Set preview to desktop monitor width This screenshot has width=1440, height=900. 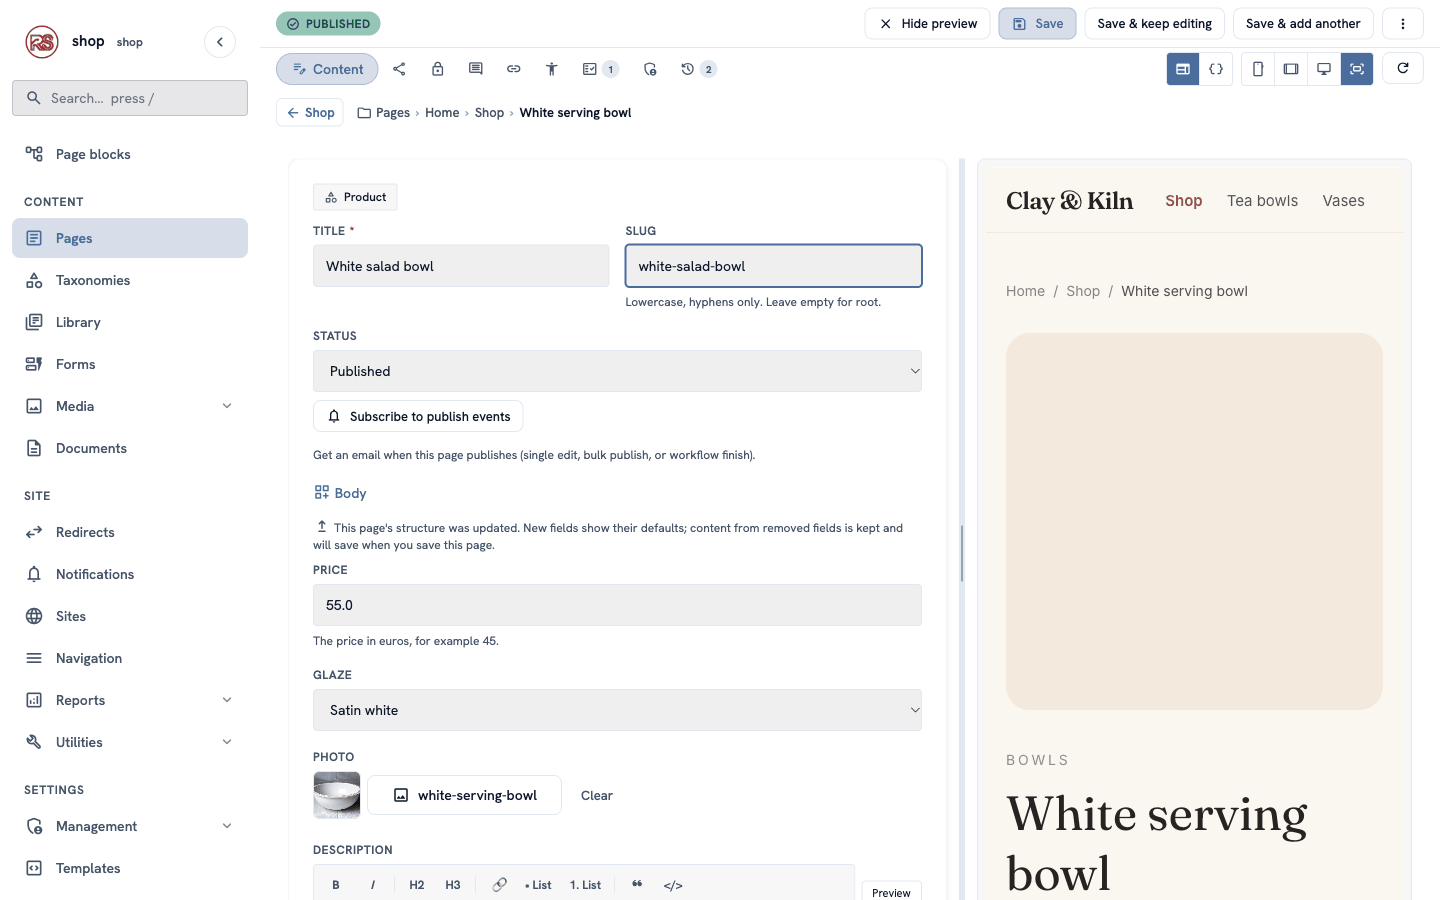click(x=1324, y=69)
